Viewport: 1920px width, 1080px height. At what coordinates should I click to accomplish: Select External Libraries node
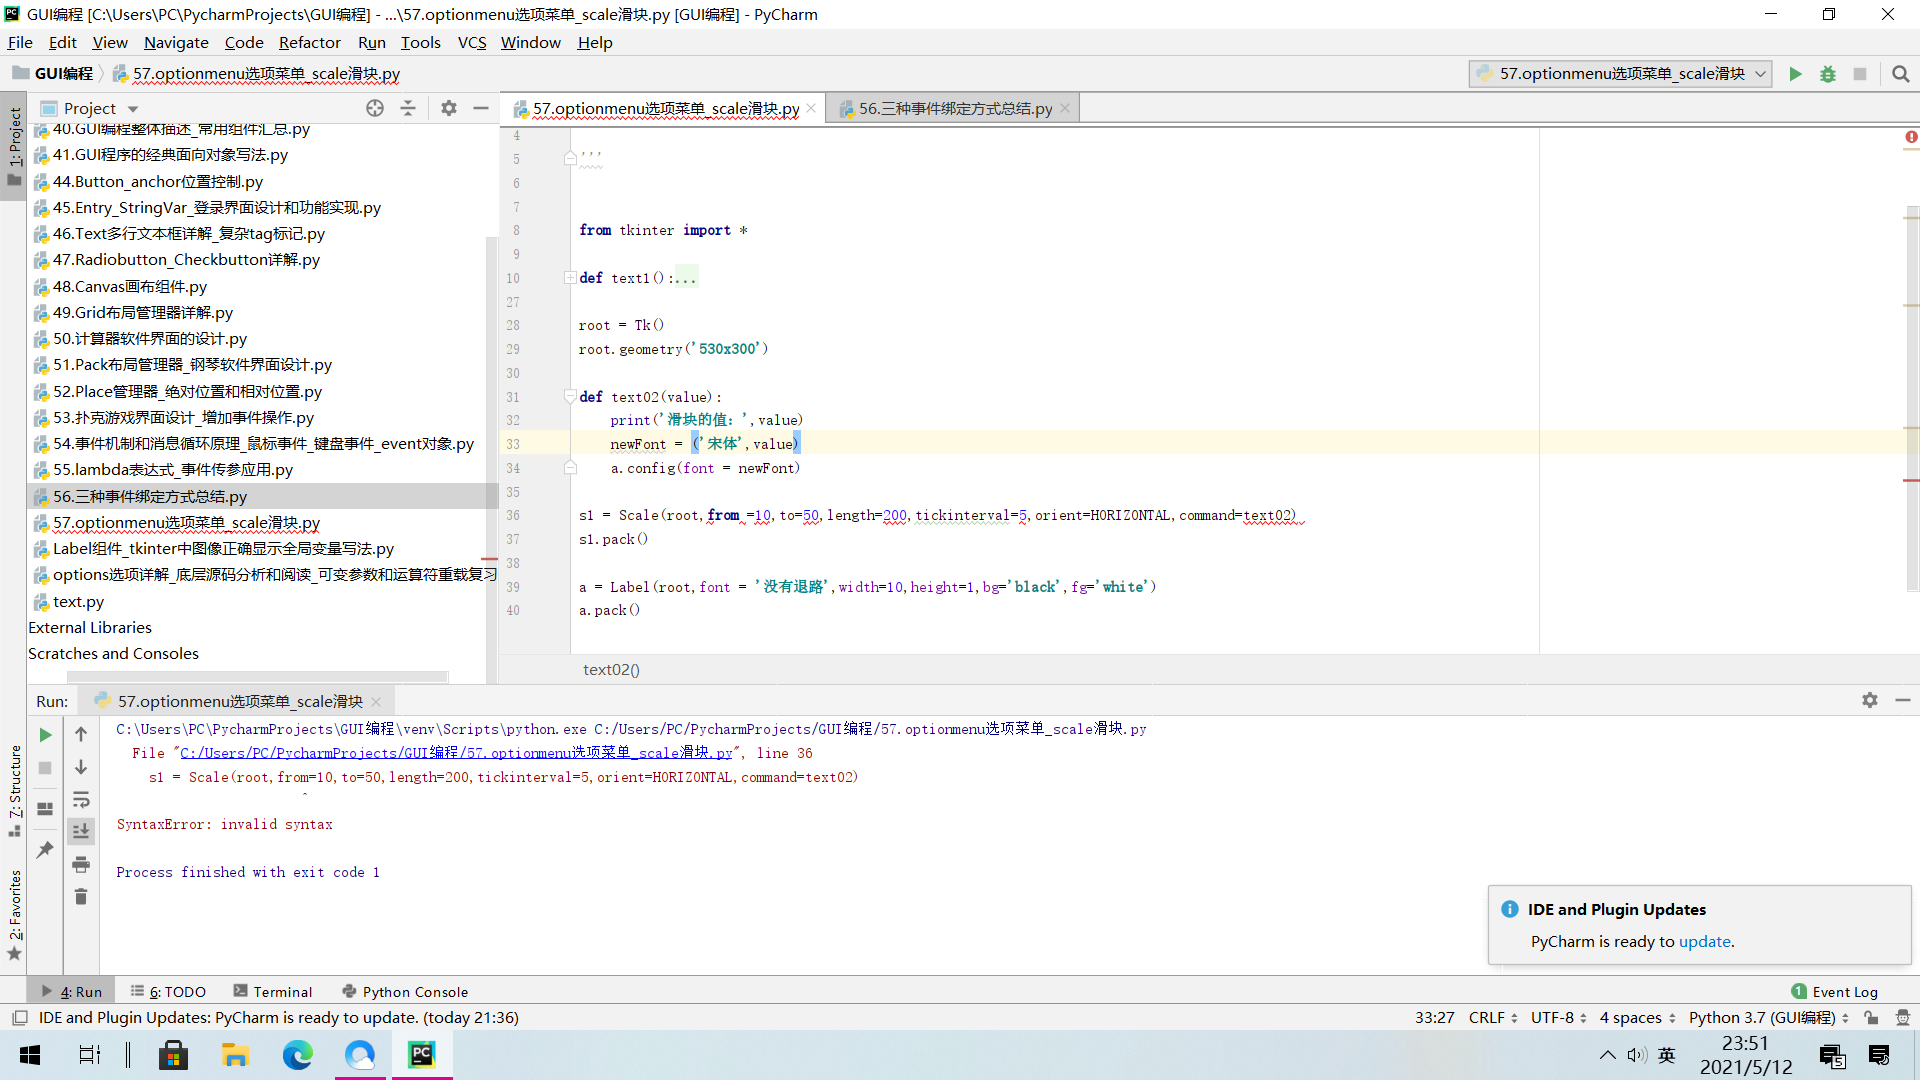click(x=90, y=627)
